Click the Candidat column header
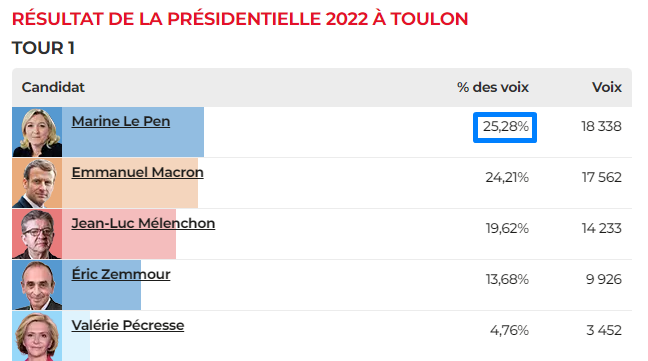The width and height of the screenshot is (648, 361). 53,88
